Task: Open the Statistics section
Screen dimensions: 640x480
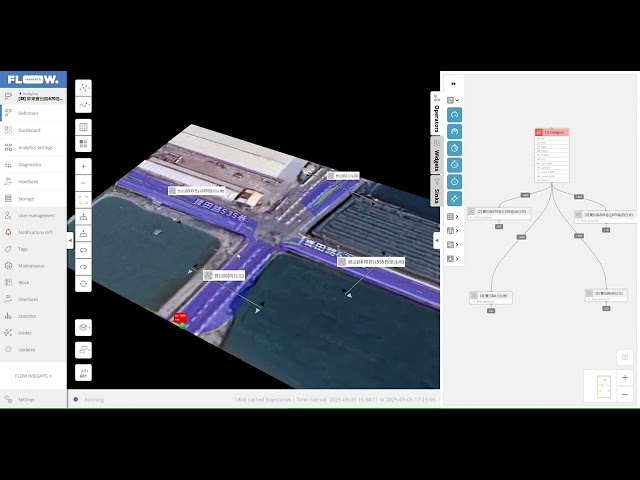Action: click(x=27, y=316)
